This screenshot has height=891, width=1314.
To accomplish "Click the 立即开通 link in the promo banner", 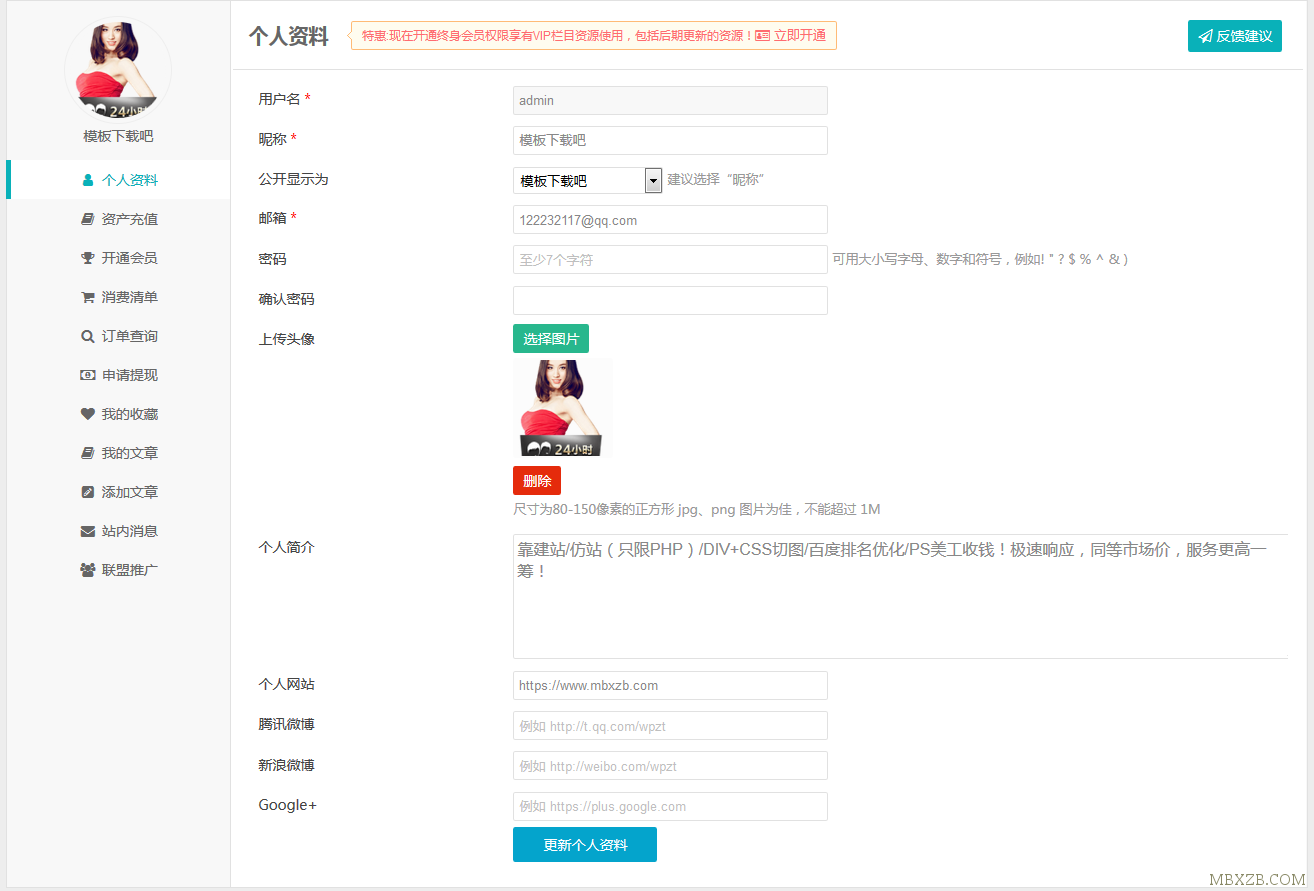I will click(x=798, y=34).
